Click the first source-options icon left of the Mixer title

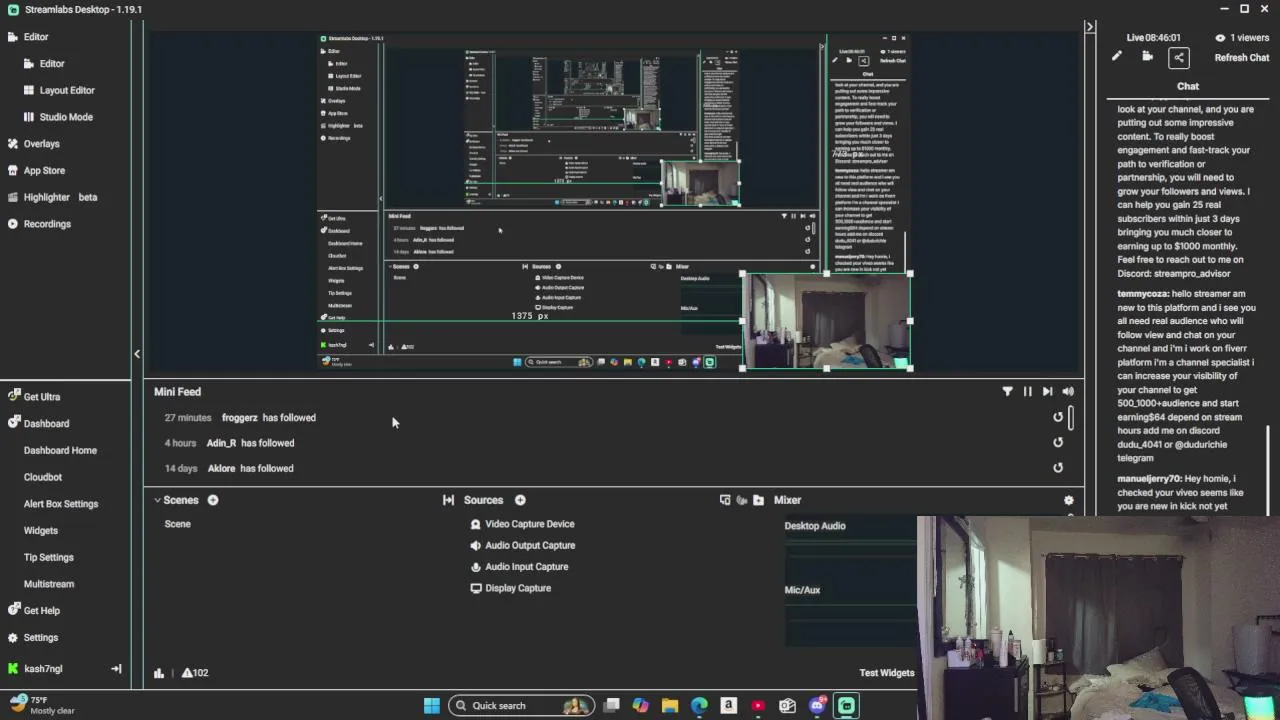pos(725,500)
